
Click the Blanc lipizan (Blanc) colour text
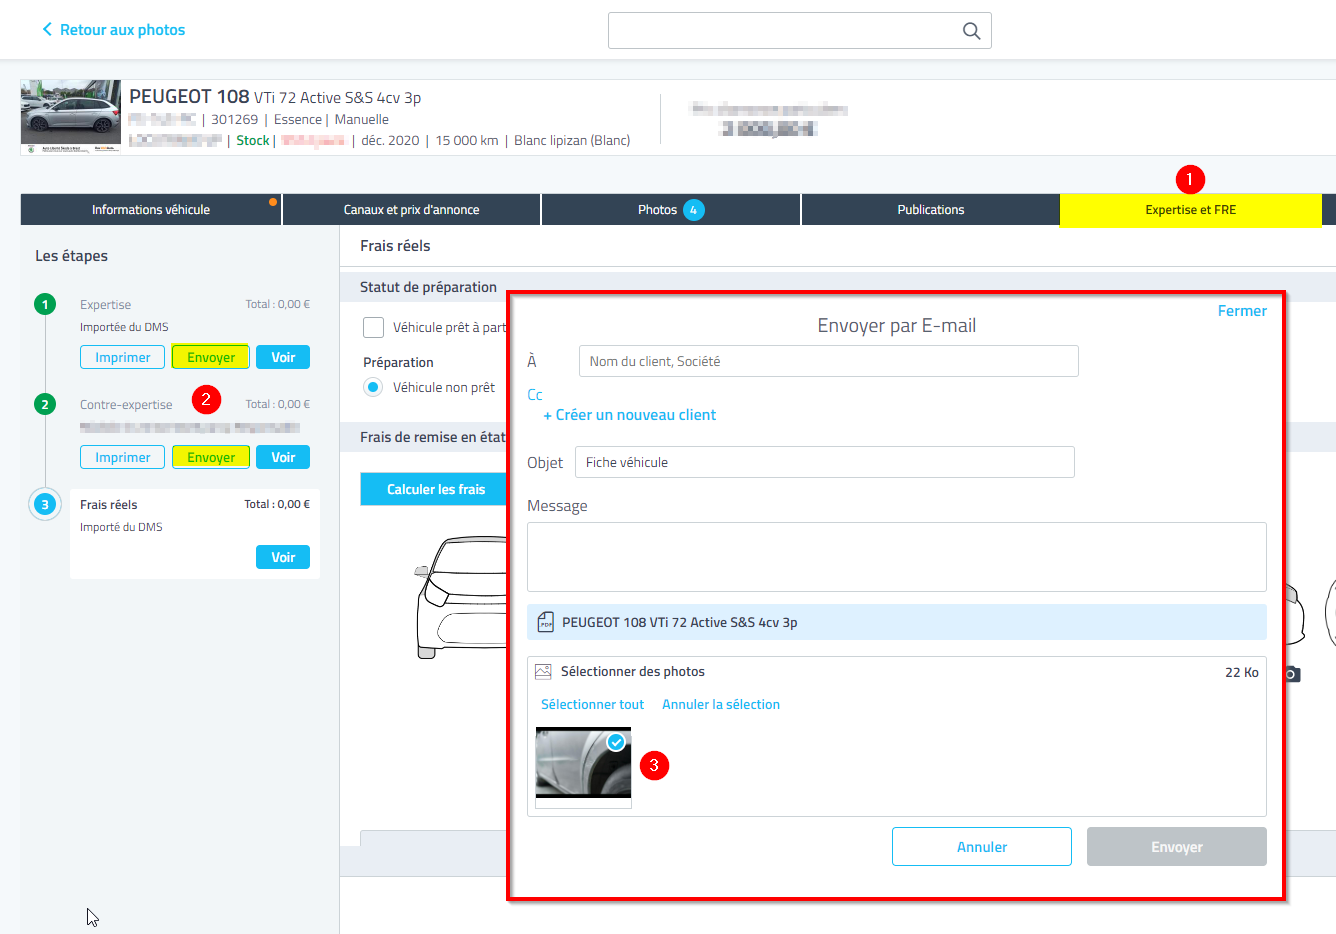pos(572,141)
